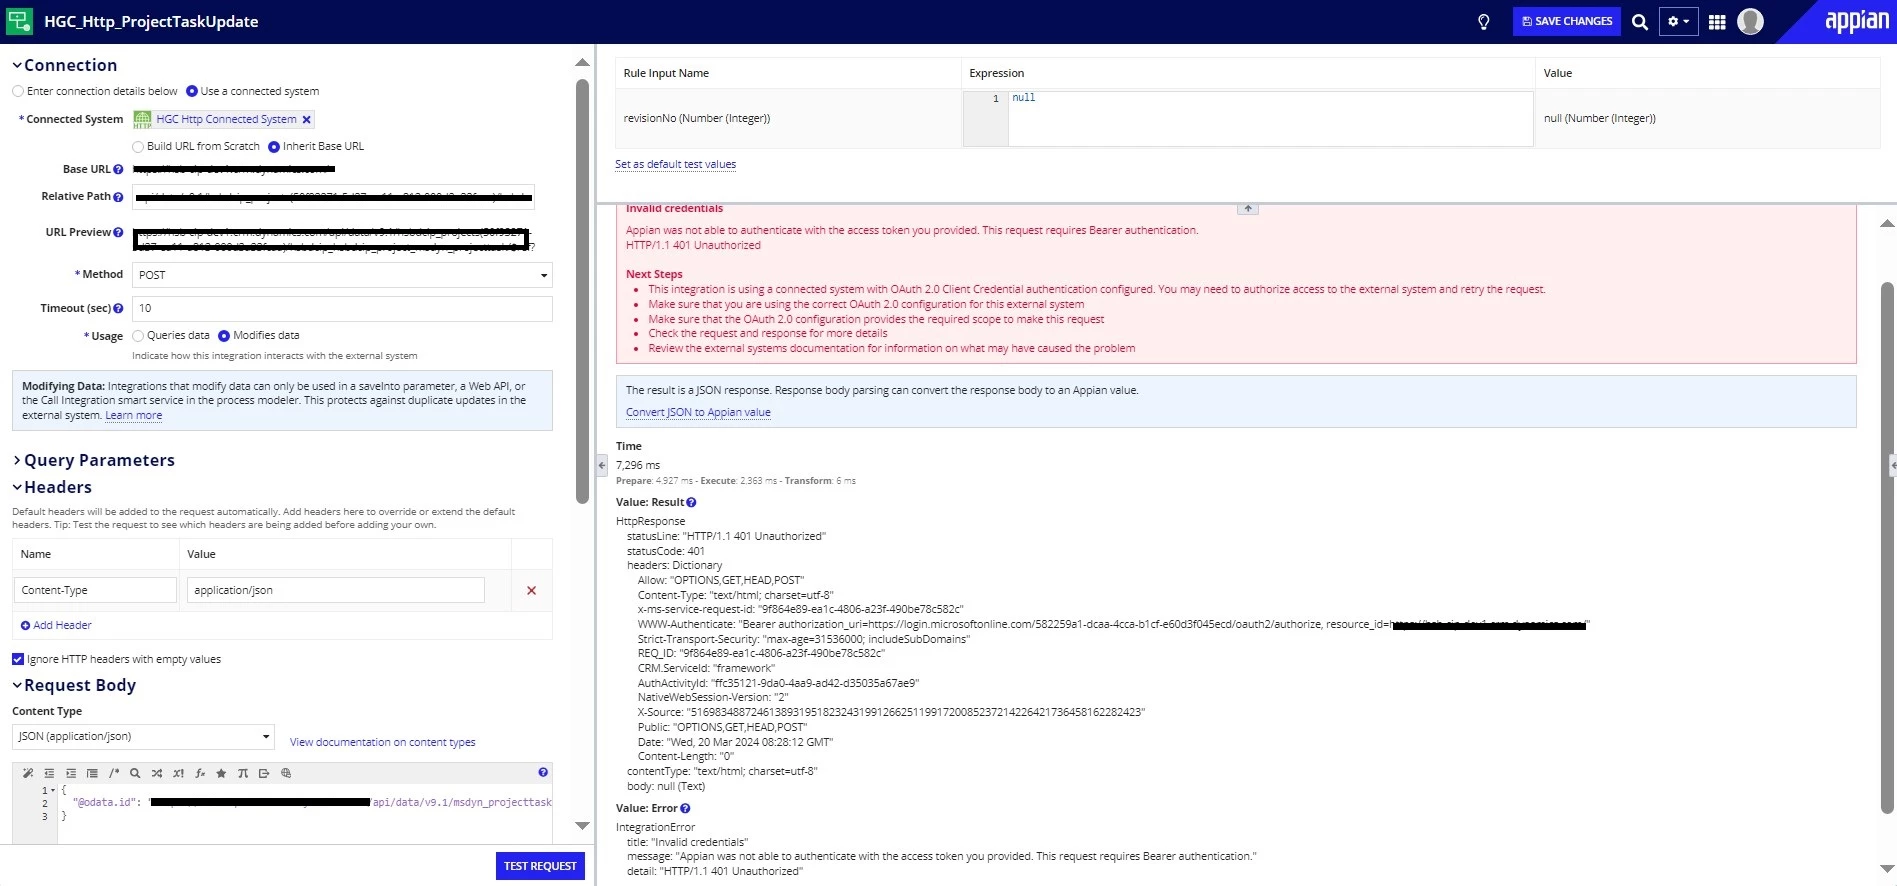Click help icon beside URL Preview
This screenshot has width=1897, height=886.
118,233
